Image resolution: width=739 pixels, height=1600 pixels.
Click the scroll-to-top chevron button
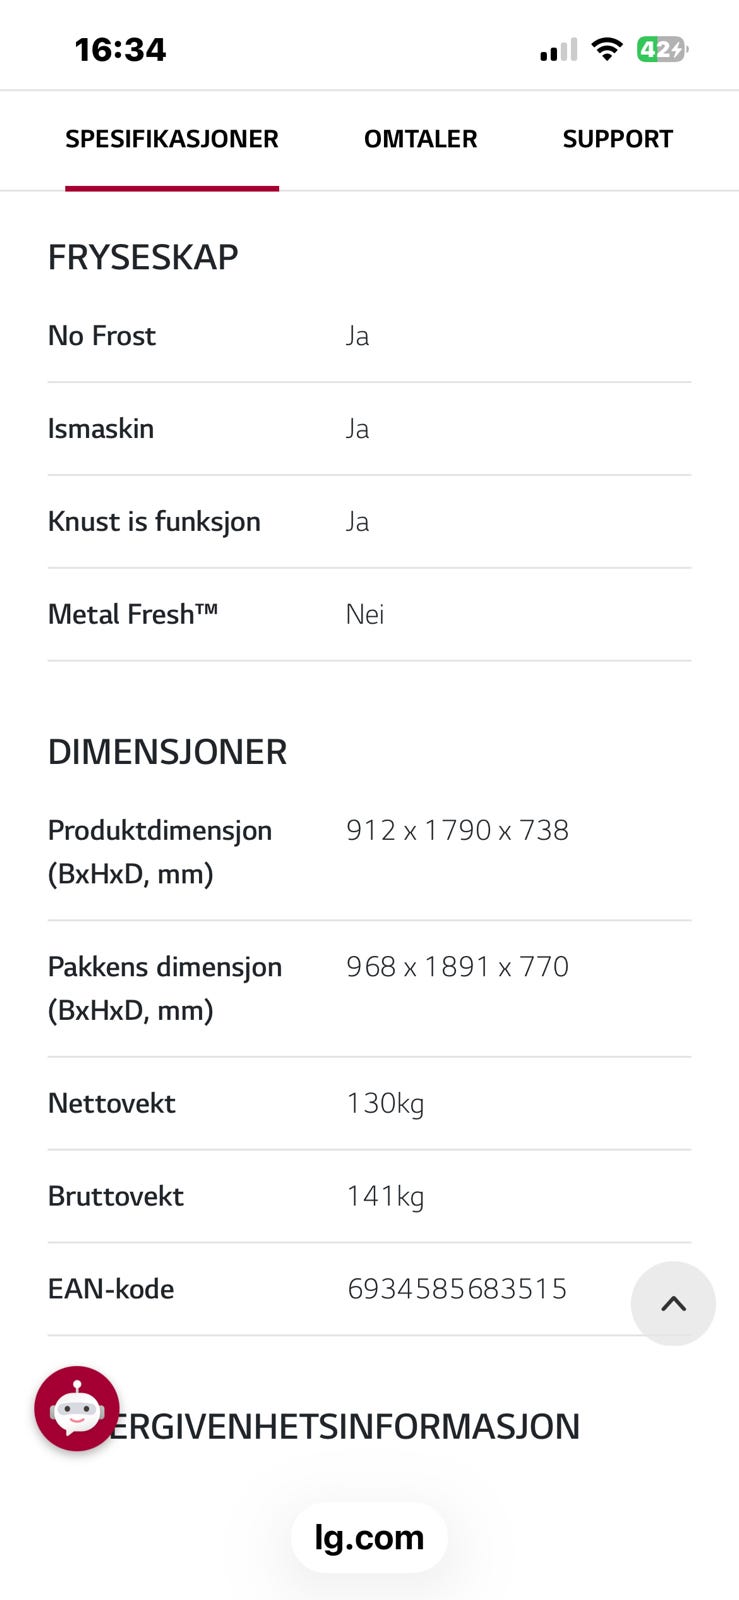click(673, 1303)
